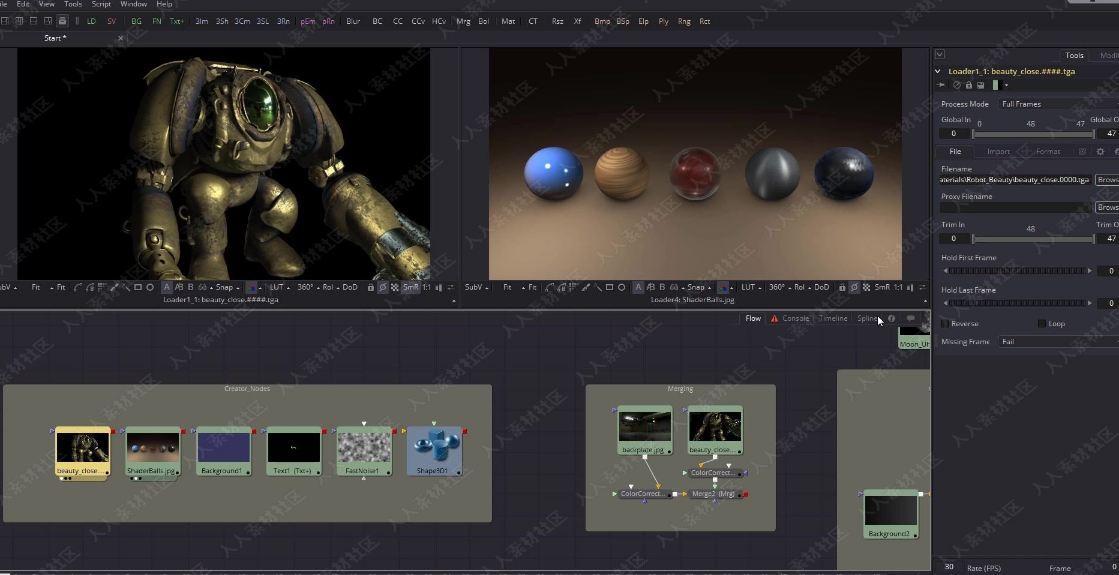Click the Hold First Frame slider

(1017, 271)
